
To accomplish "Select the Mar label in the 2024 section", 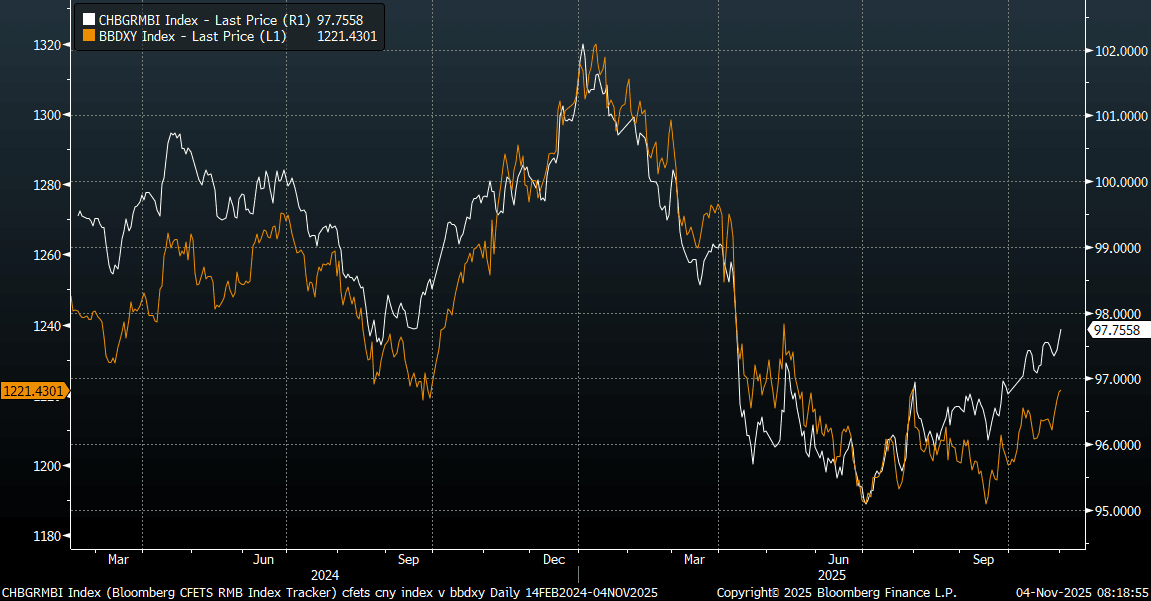I will click(x=119, y=559).
